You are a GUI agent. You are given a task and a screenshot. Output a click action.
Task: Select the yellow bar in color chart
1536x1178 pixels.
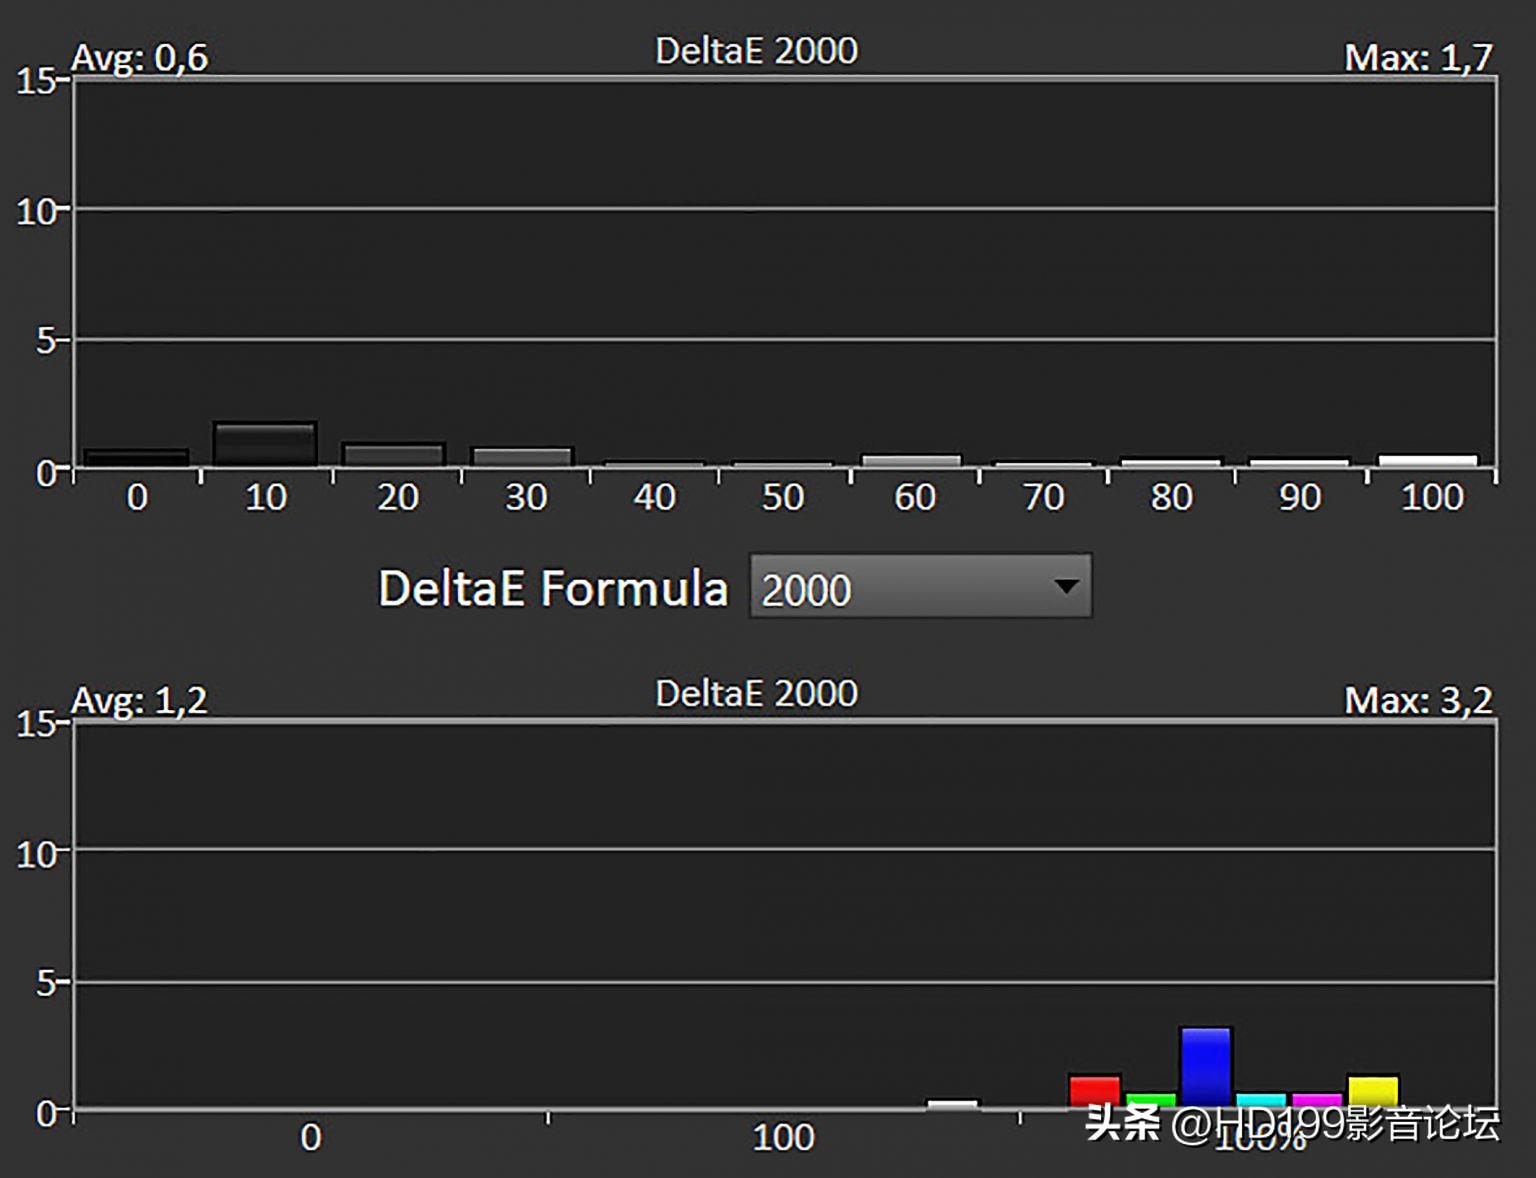pyautogui.click(x=1373, y=1092)
